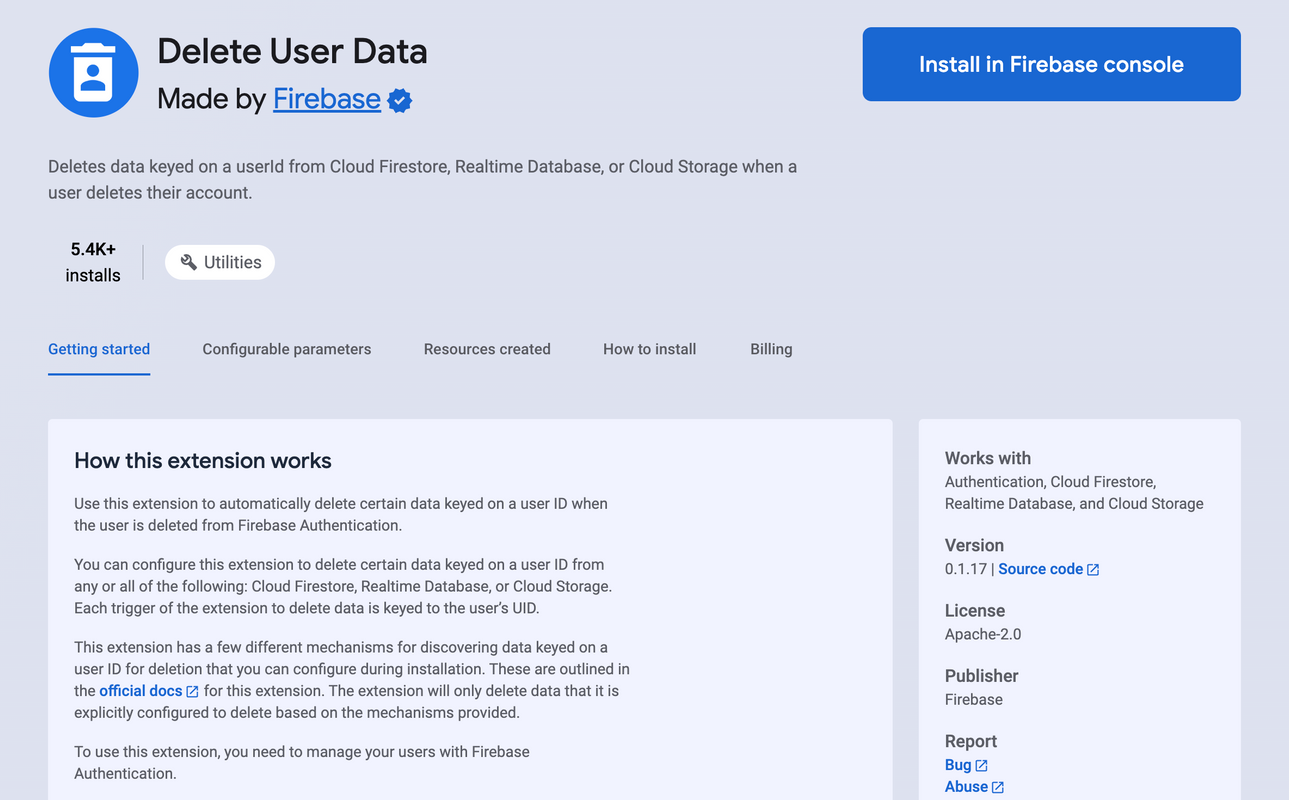Select the Utilities category chip

click(x=220, y=262)
